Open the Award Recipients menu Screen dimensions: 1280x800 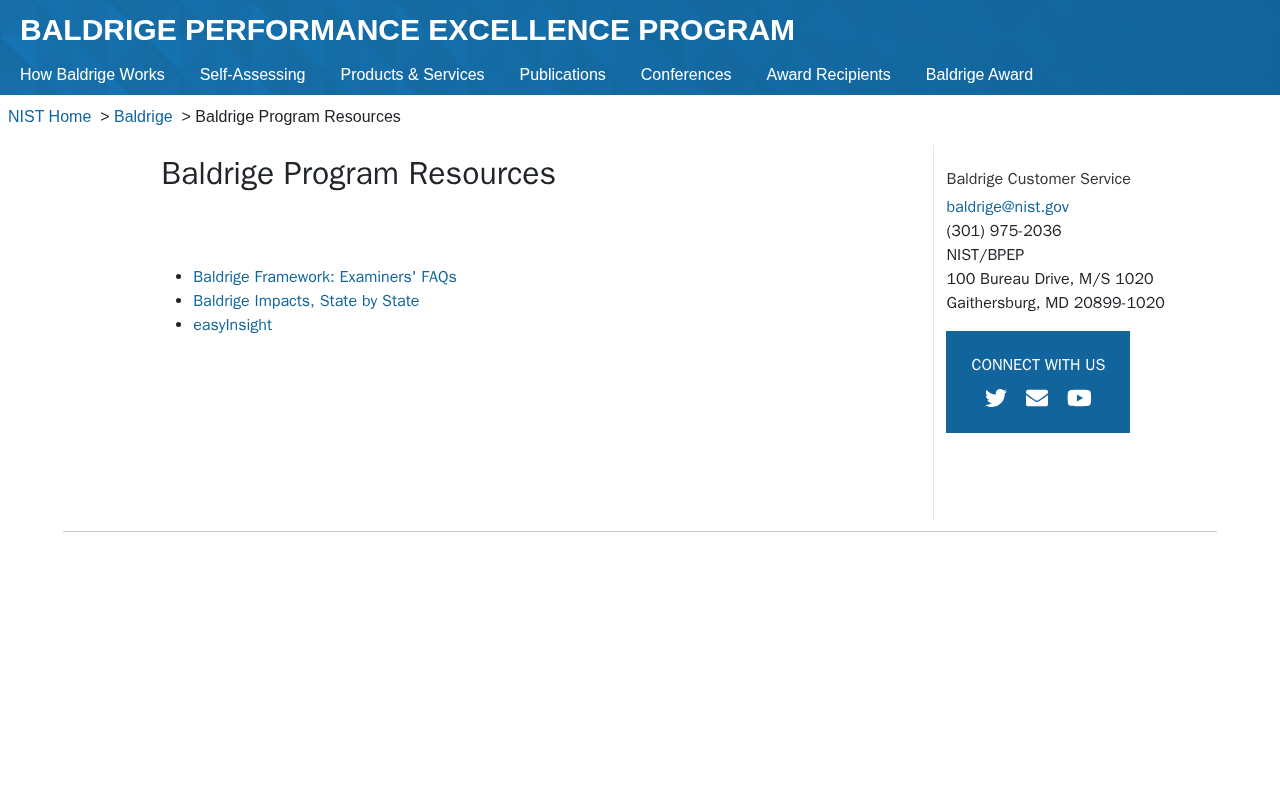click(x=828, y=75)
